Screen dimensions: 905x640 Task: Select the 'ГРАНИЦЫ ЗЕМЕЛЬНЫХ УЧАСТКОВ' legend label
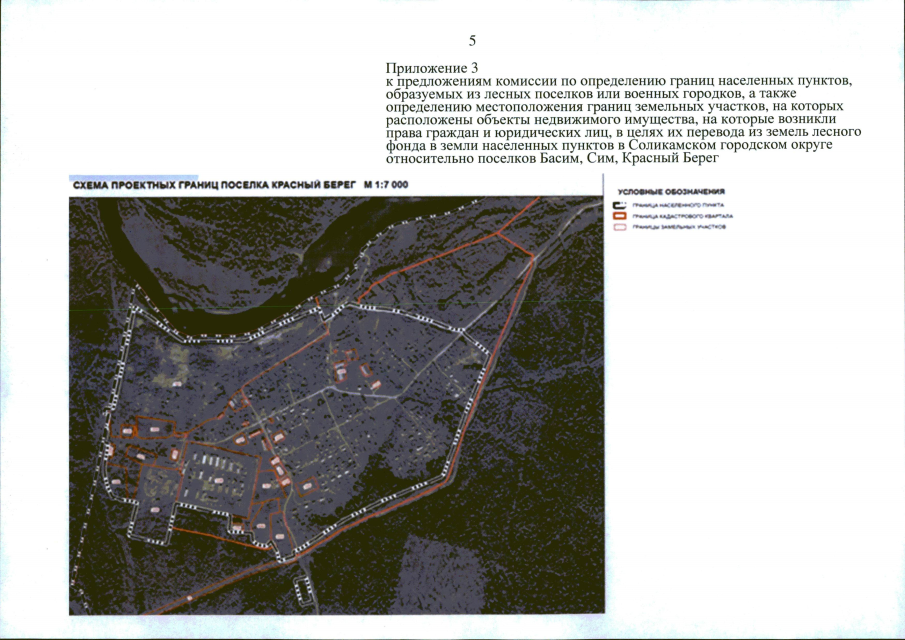(x=679, y=227)
